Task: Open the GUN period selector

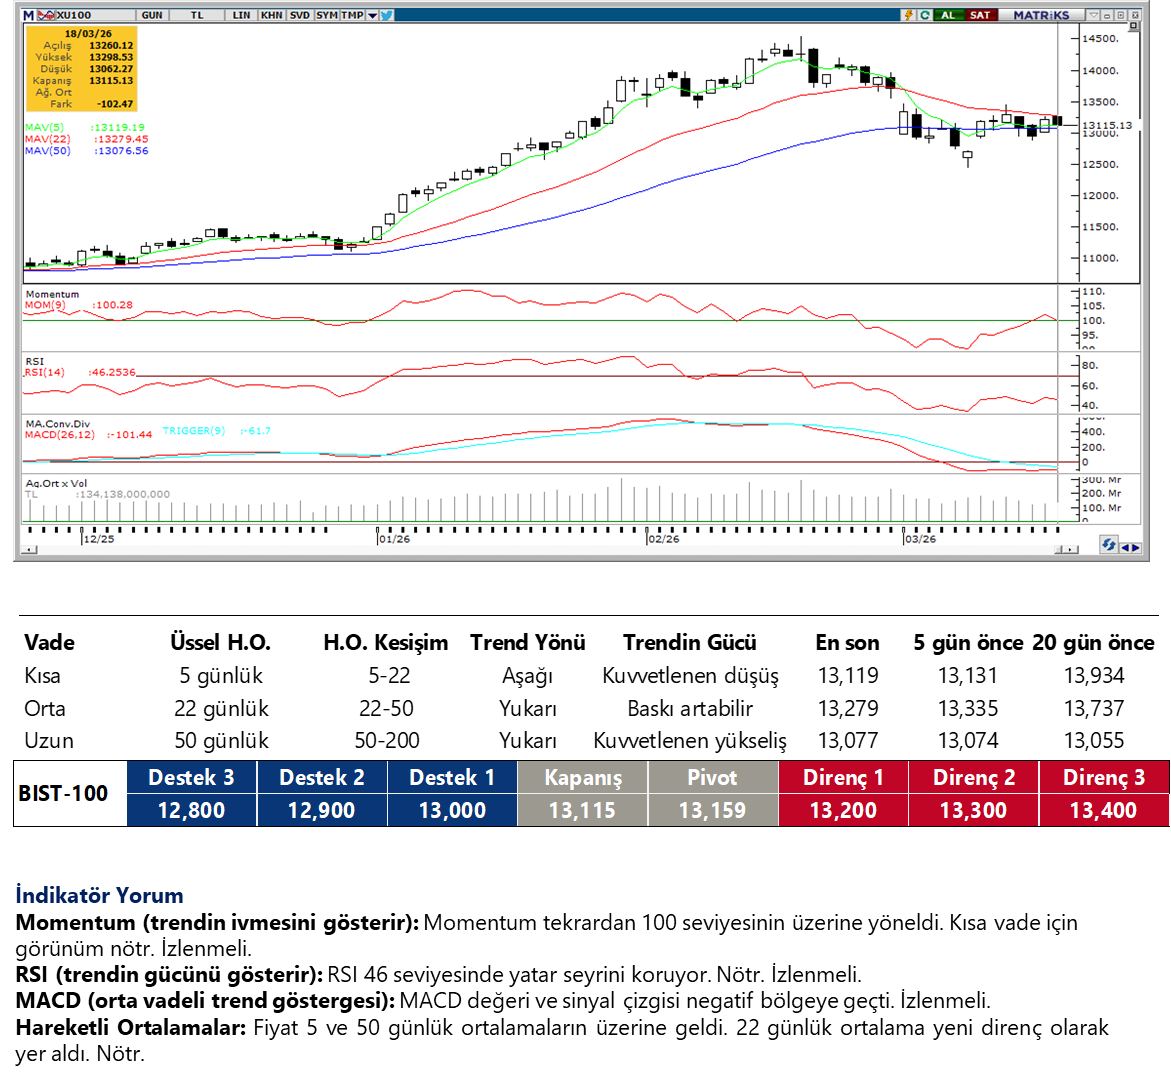Action: (152, 15)
